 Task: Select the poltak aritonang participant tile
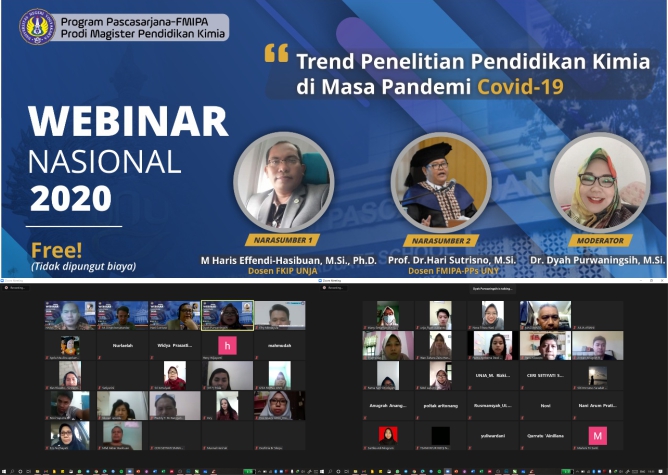440,405
